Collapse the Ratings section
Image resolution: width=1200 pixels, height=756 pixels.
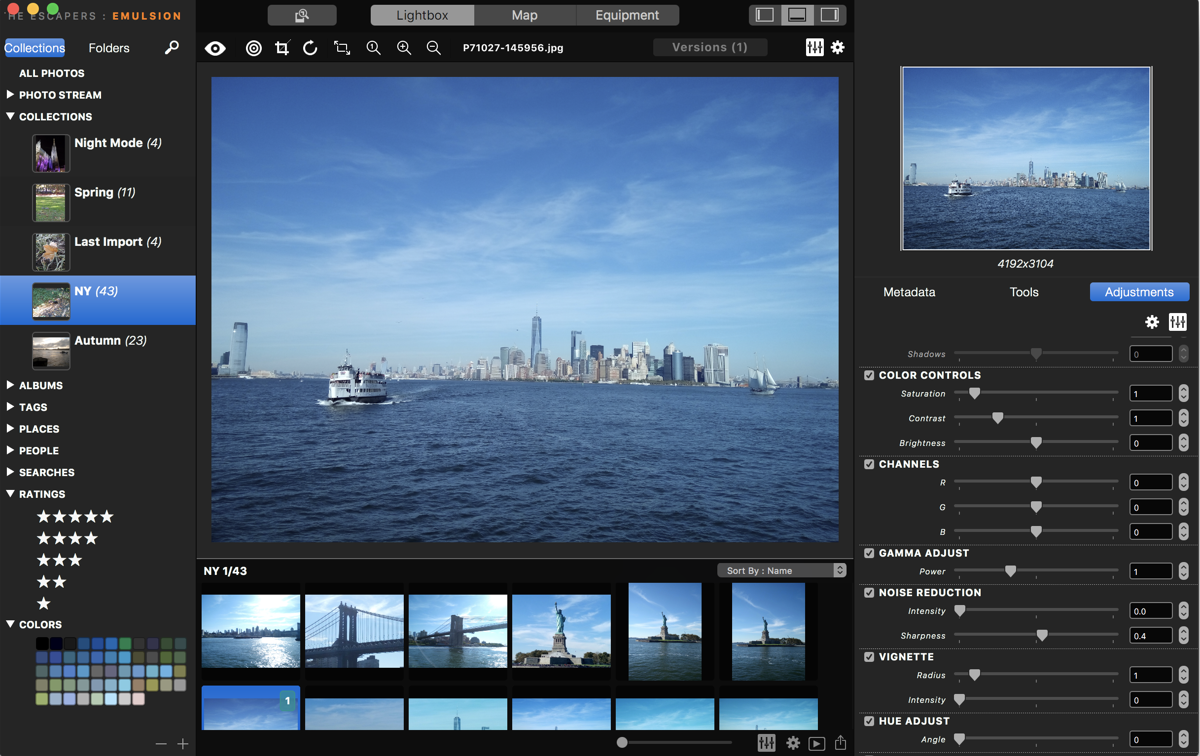click(x=10, y=494)
